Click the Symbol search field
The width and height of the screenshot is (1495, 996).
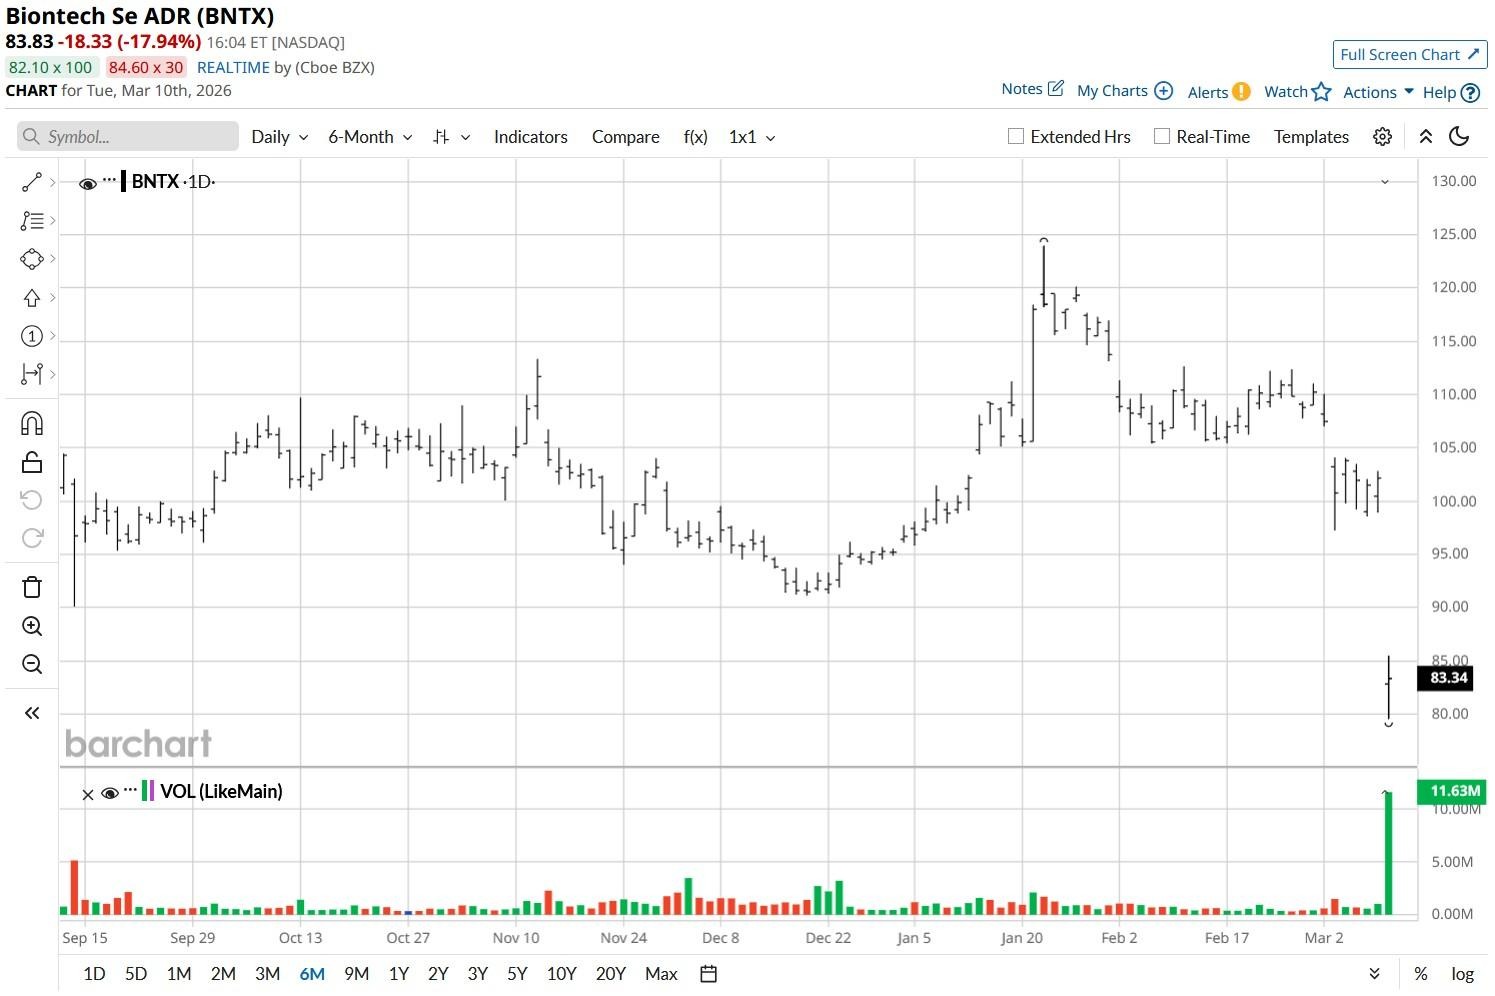tap(128, 137)
